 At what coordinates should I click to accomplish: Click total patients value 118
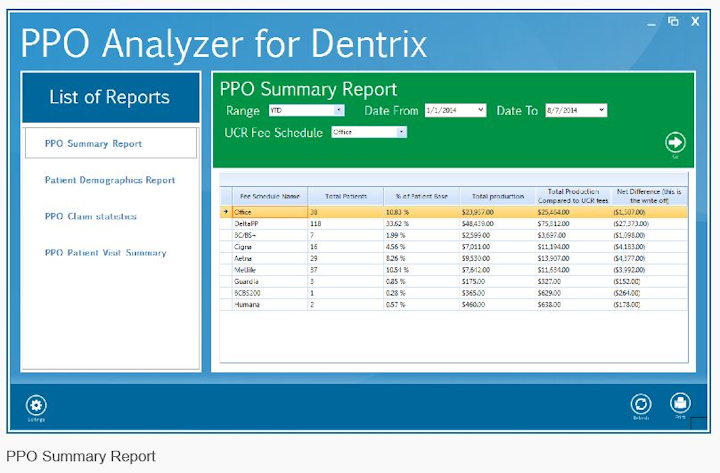point(315,224)
